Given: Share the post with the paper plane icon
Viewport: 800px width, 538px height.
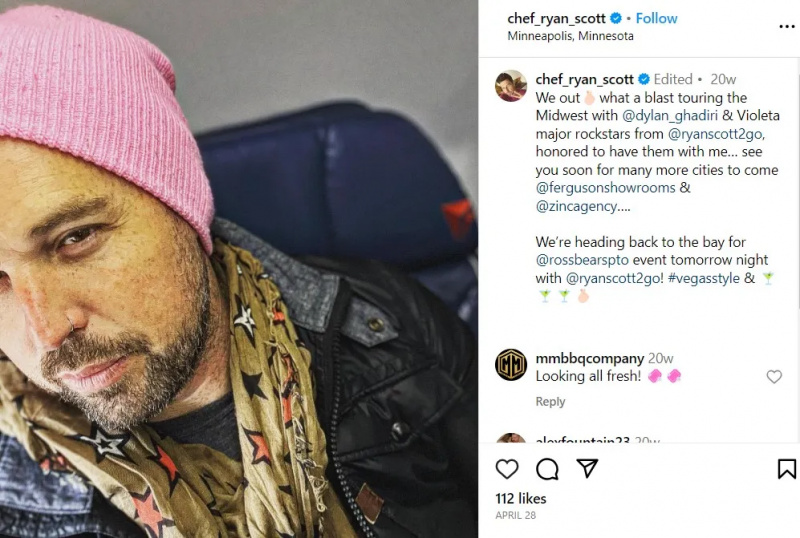Looking at the screenshot, I should [587, 468].
